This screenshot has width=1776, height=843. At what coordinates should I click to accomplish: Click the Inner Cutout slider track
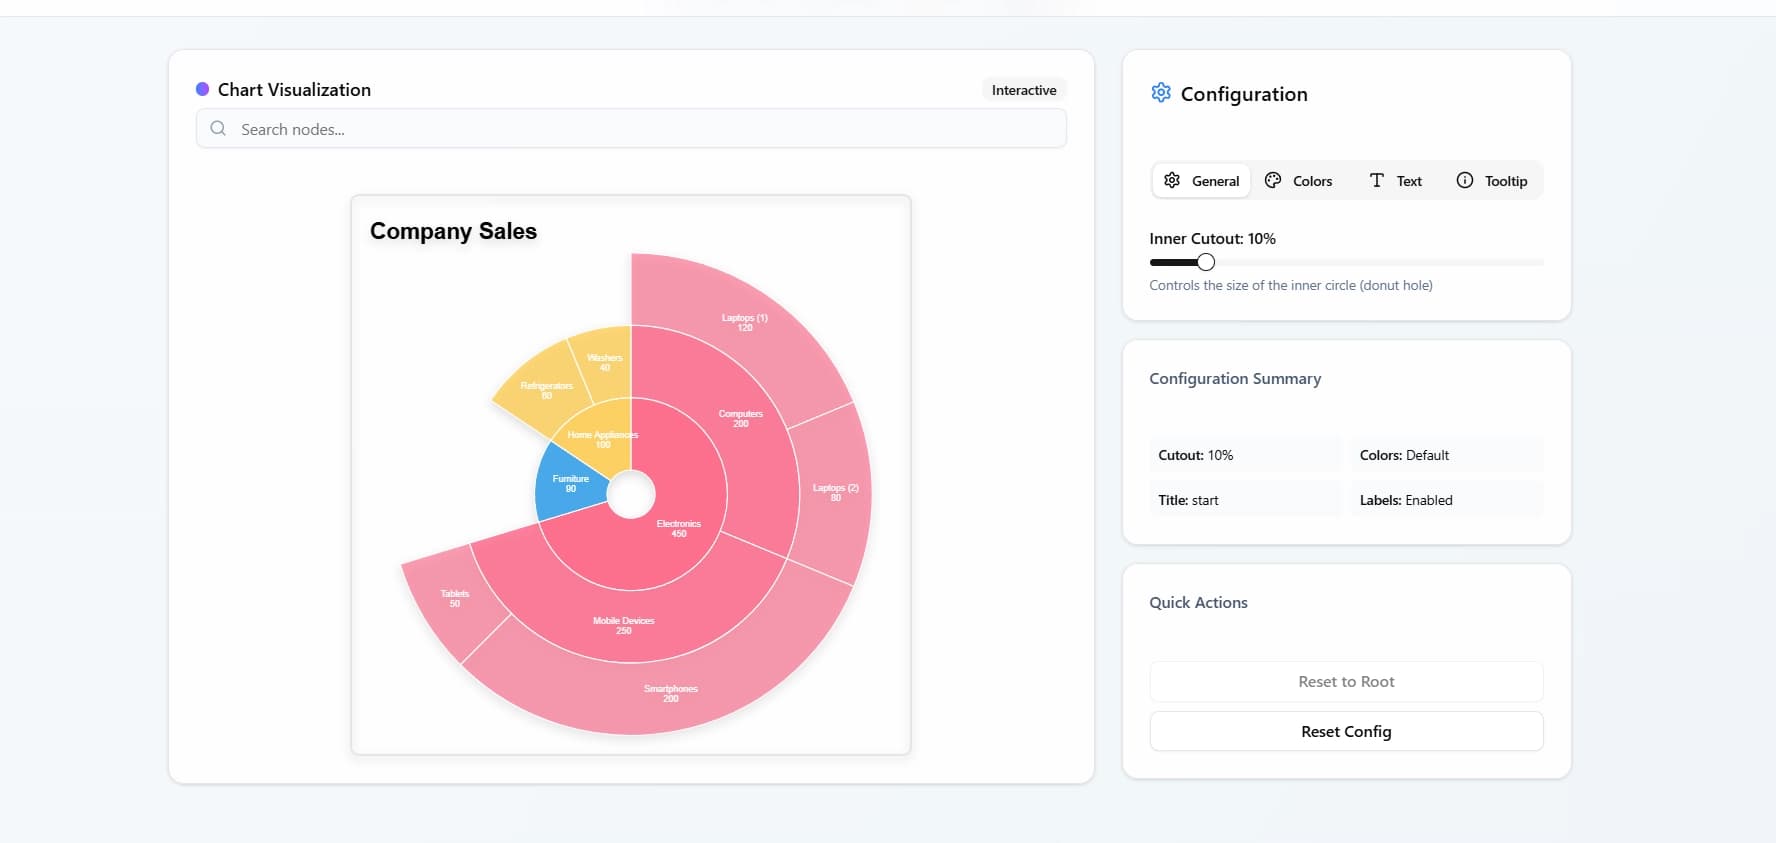1346,262
